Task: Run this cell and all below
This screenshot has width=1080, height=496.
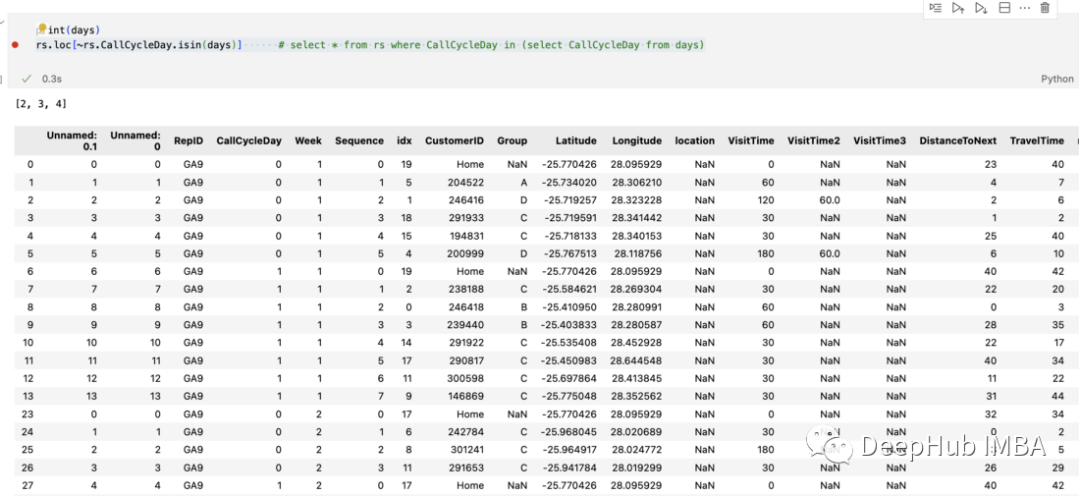Action: point(981,8)
